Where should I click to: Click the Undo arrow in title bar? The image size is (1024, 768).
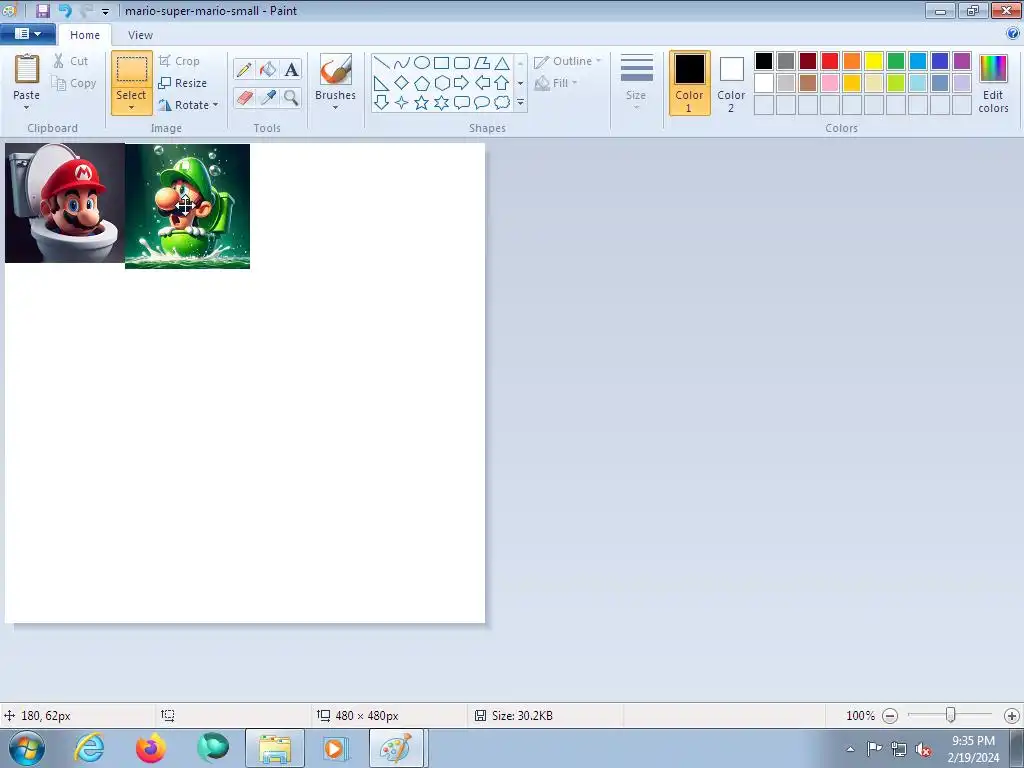coord(65,10)
